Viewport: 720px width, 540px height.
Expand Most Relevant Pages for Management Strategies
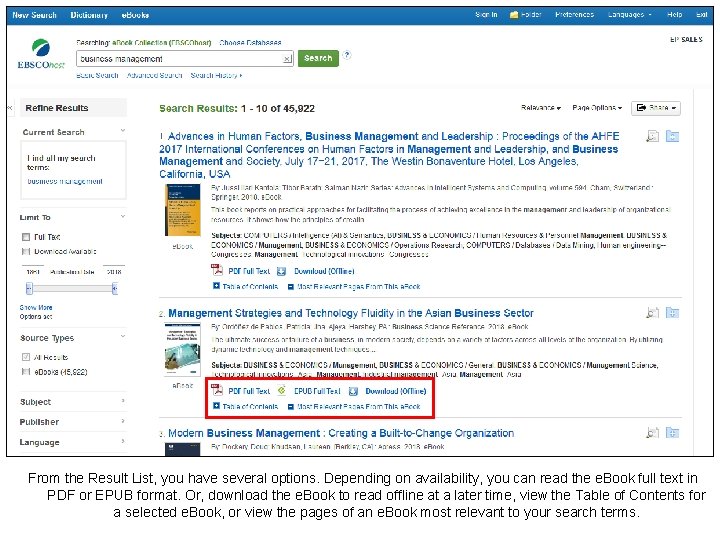354,406
